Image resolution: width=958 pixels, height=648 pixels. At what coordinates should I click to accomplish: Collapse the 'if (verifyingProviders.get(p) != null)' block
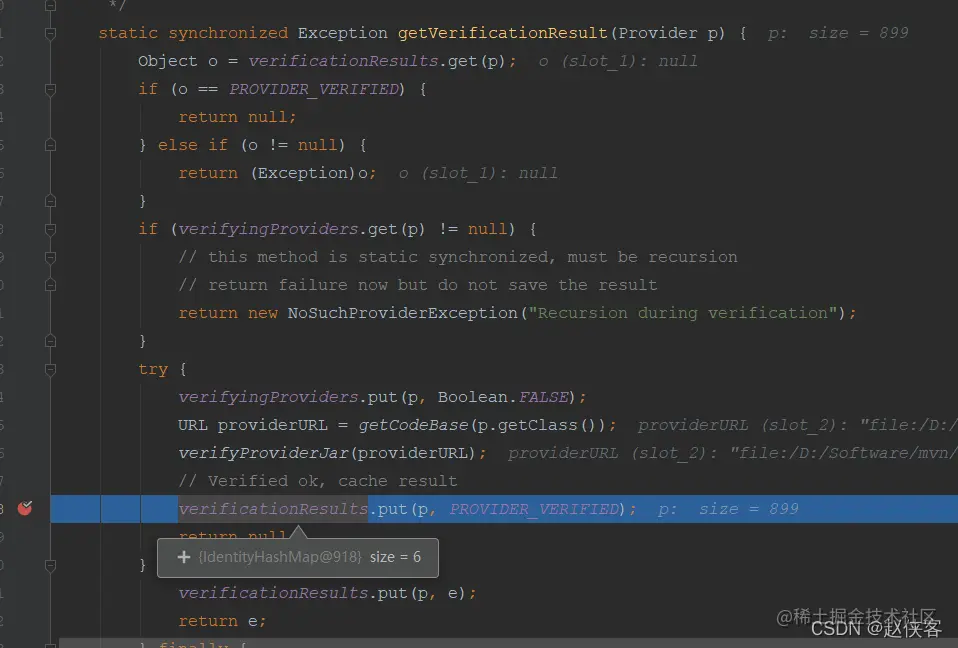pyautogui.click(x=51, y=230)
